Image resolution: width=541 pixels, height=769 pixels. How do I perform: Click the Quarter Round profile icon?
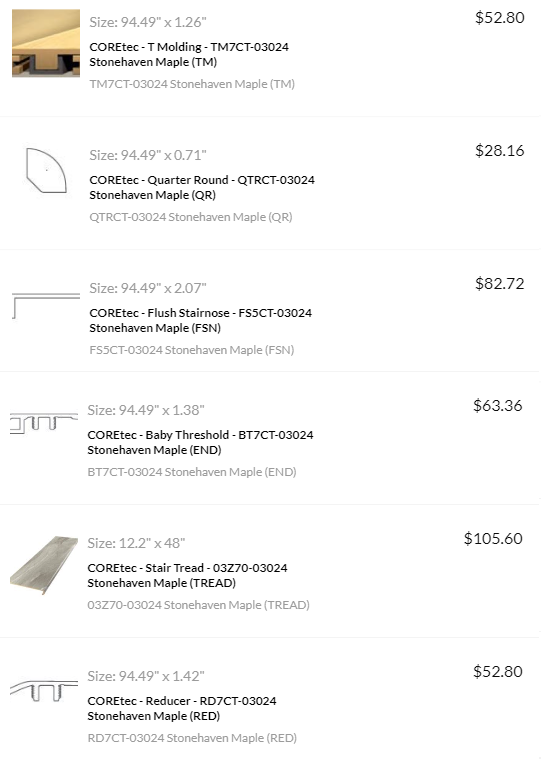pos(46,170)
